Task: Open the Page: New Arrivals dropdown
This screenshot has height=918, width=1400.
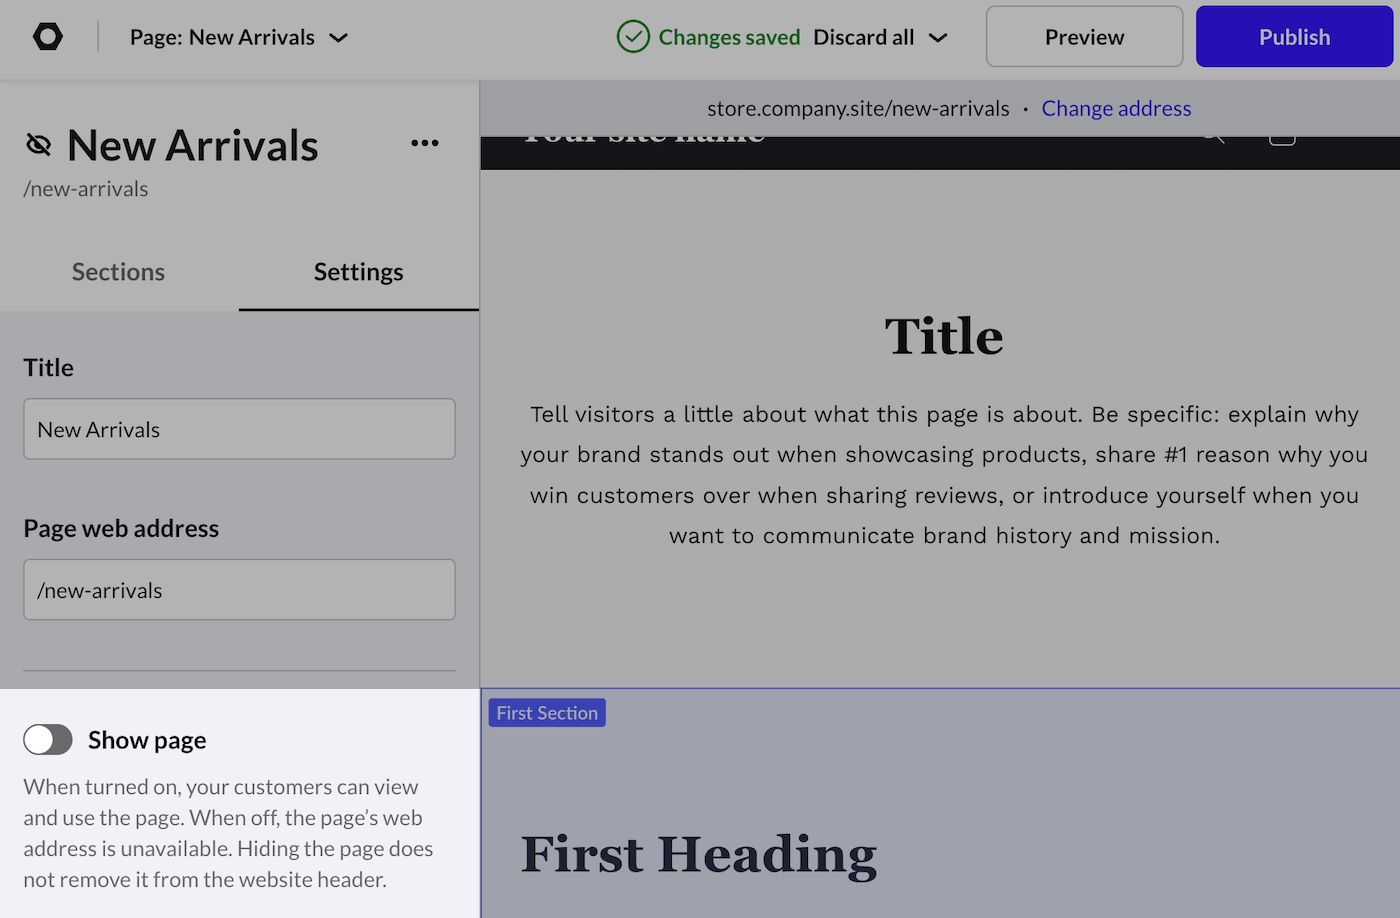Action: [x=239, y=37]
